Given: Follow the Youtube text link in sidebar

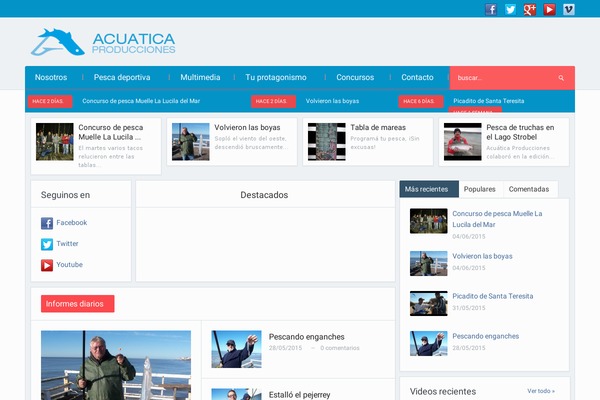Looking at the screenshot, I should [69, 264].
